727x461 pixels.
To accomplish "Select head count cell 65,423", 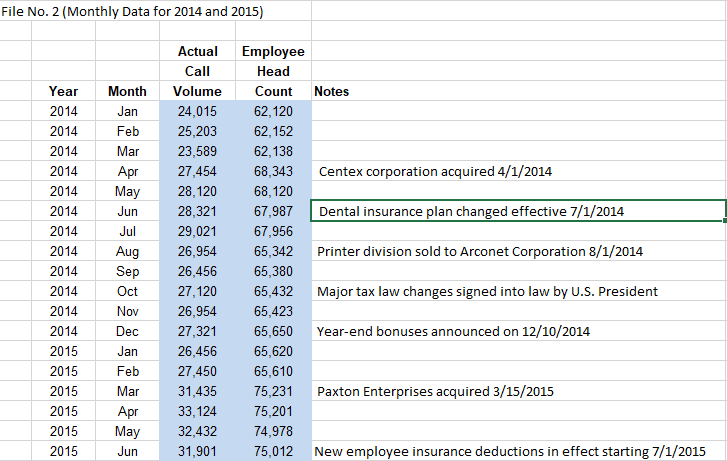I will click(273, 310).
